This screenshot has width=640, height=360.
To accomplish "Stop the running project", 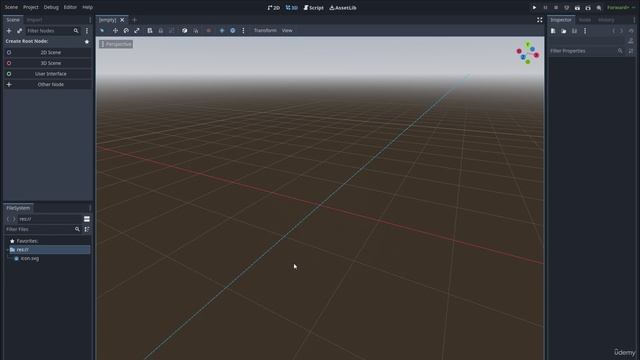I will [x=556, y=8].
